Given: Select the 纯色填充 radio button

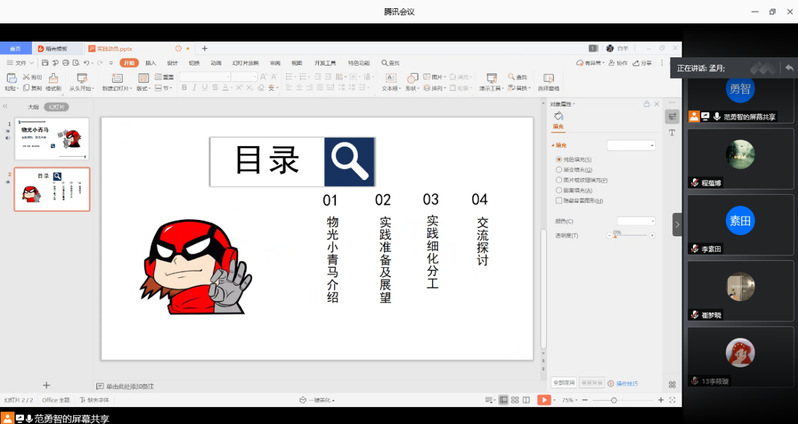Looking at the screenshot, I should click(558, 160).
